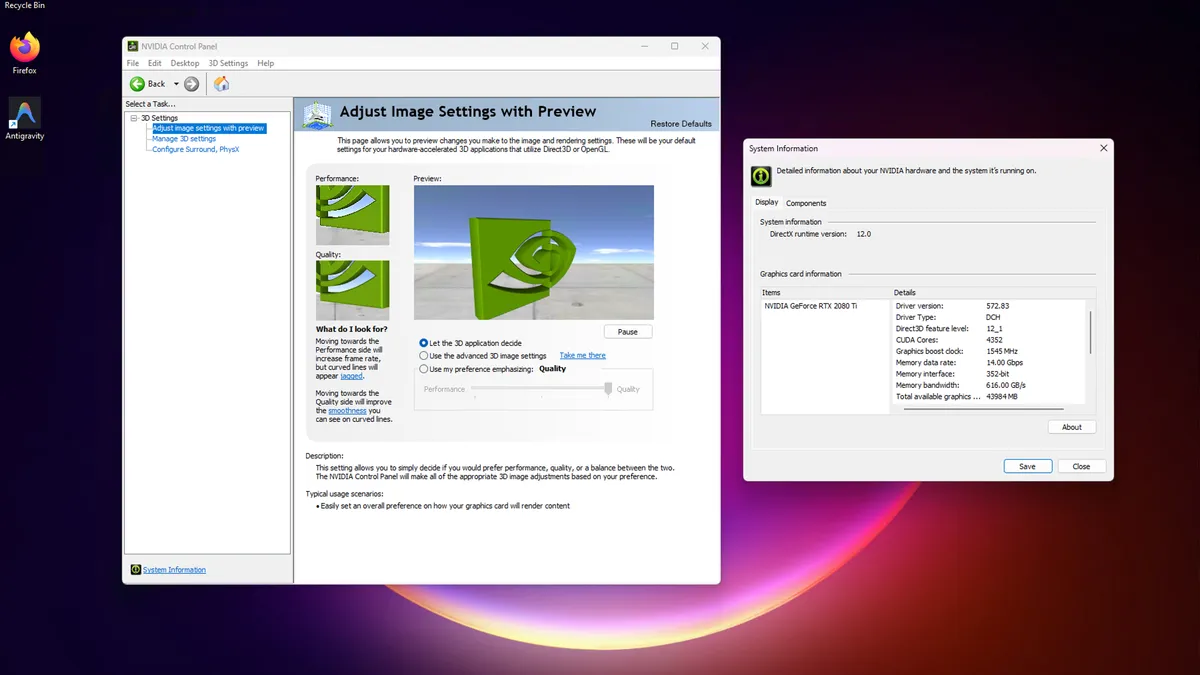Click the large 3D logo preview
This screenshot has width=1200, height=675.
click(534, 252)
